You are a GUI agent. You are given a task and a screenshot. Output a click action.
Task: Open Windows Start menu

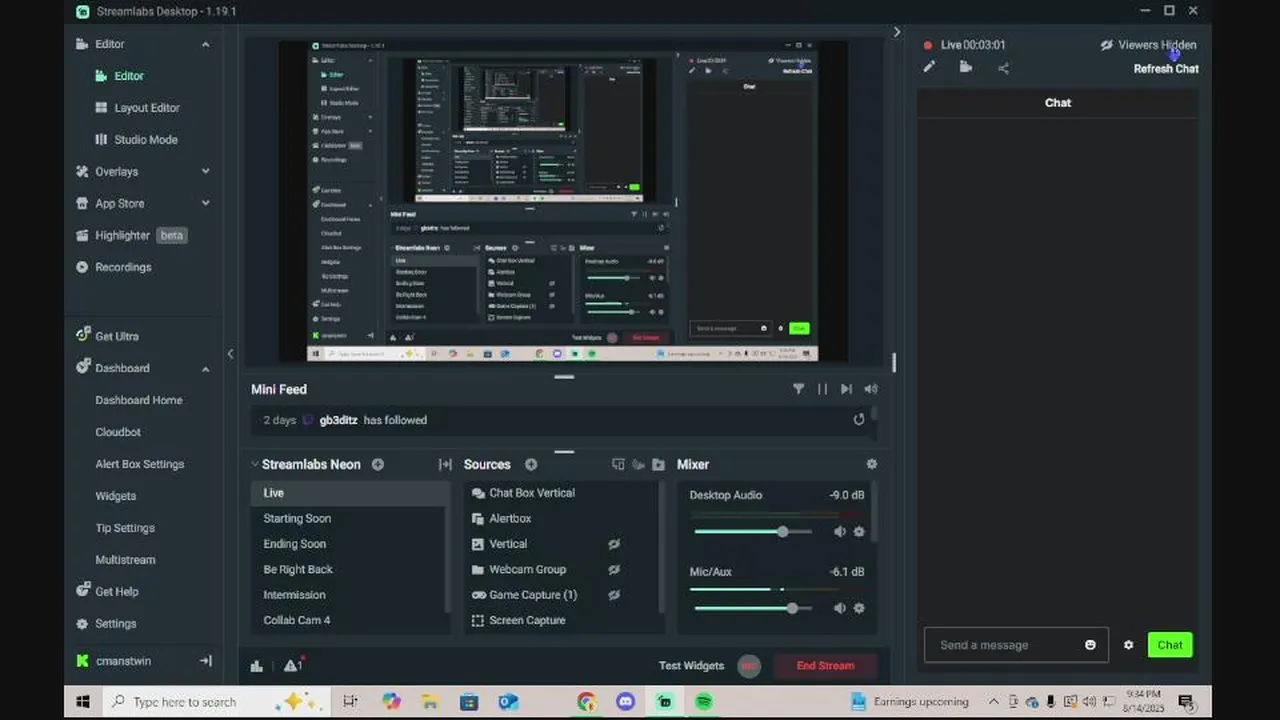click(85, 702)
